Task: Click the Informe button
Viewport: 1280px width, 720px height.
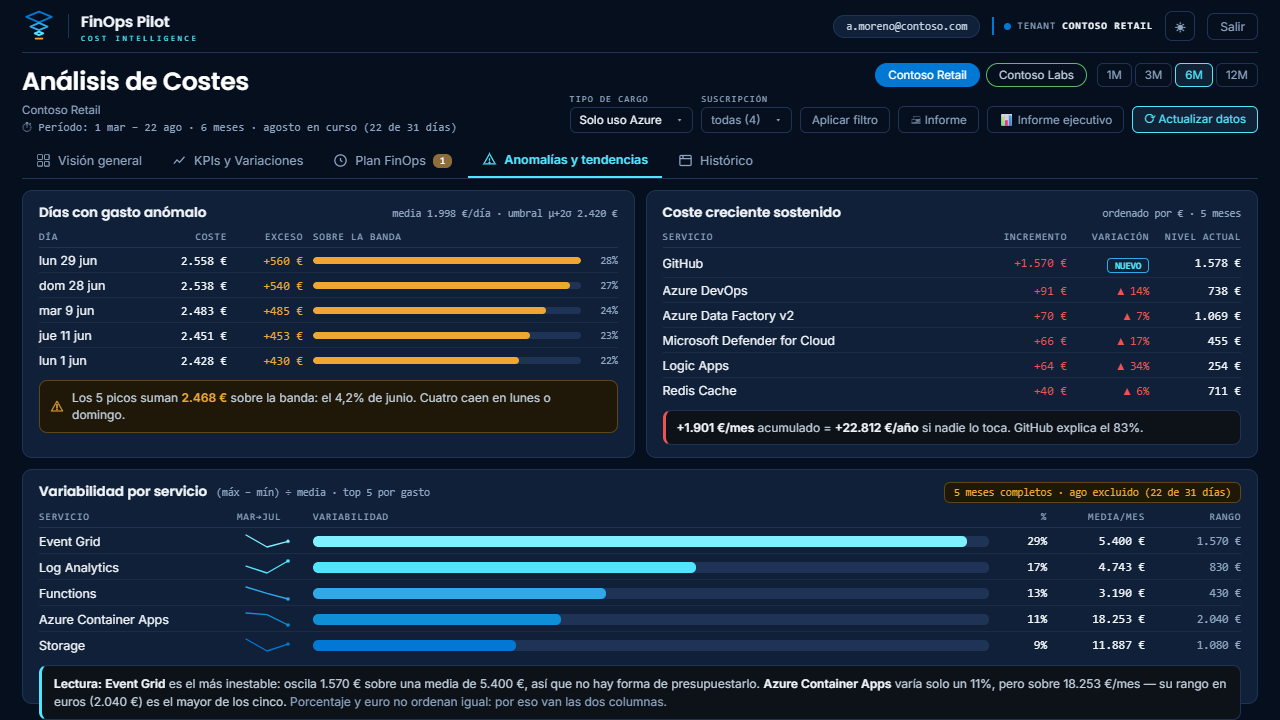Action: coord(938,120)
